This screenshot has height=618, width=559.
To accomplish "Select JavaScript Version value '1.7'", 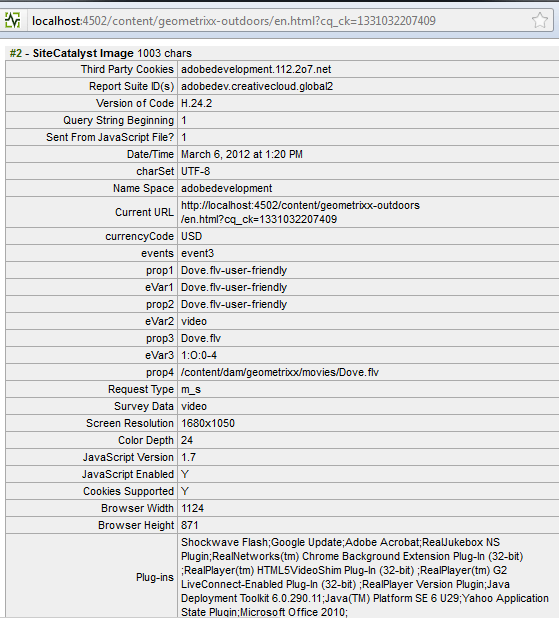I will click(x=188, y=457).
